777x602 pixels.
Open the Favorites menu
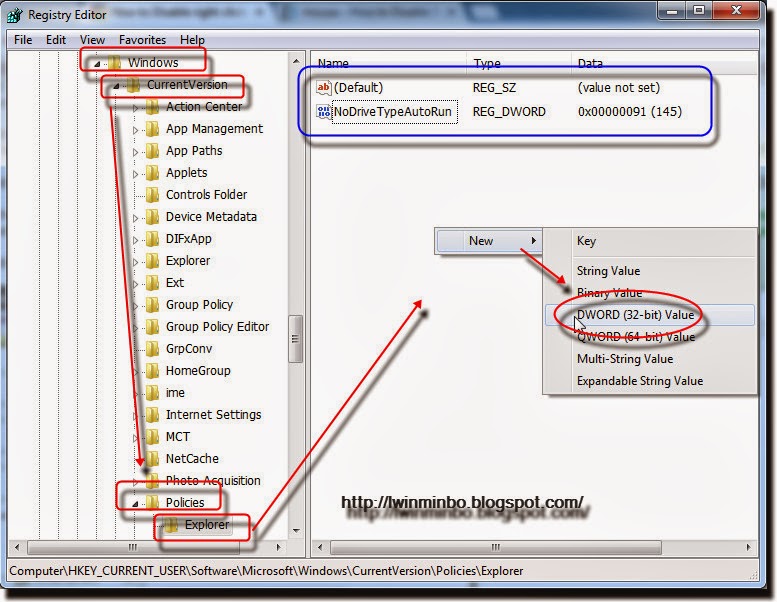tap(142, 40)
